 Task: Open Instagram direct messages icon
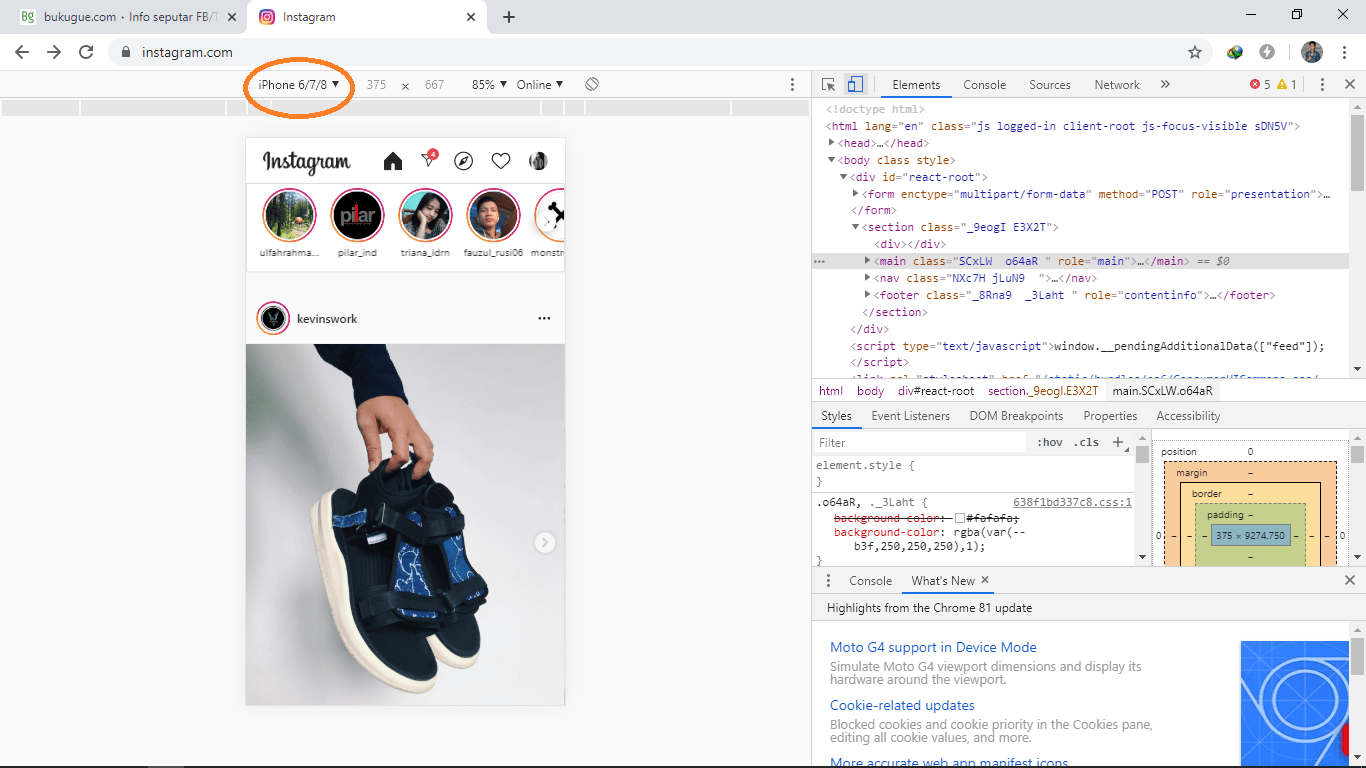(x=429, y=160)
